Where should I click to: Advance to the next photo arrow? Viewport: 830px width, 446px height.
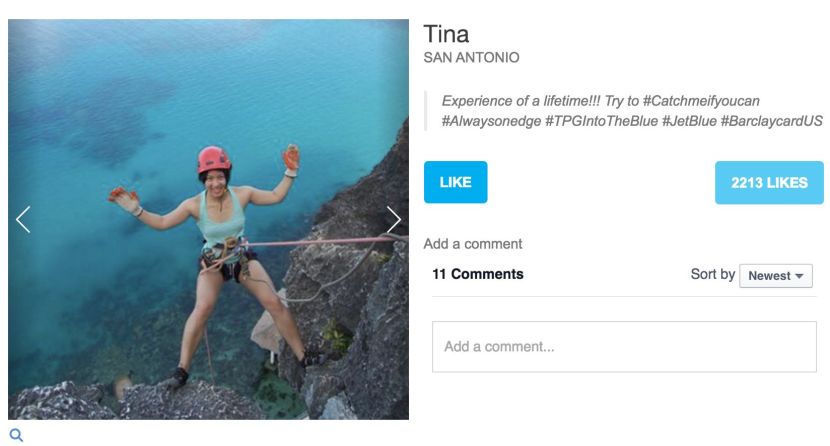(393, 219)
